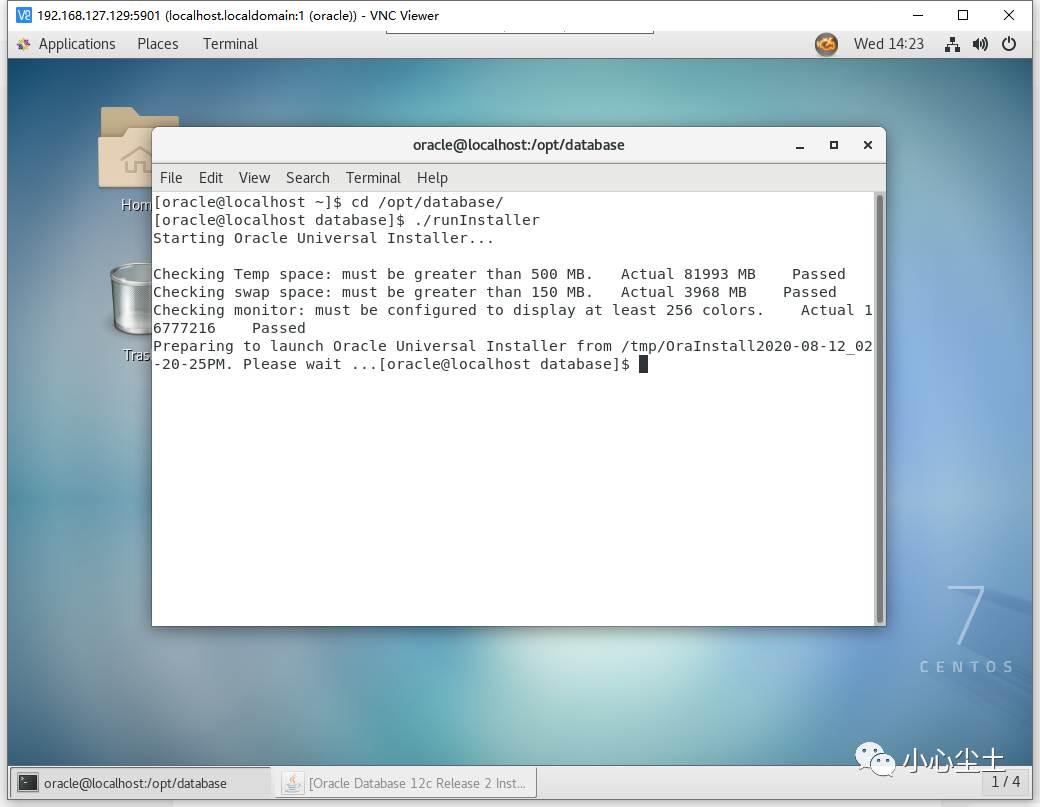This screenshot has height=807, width=1040.
Task: Open the Places menu
Action: tap(158, 44)
